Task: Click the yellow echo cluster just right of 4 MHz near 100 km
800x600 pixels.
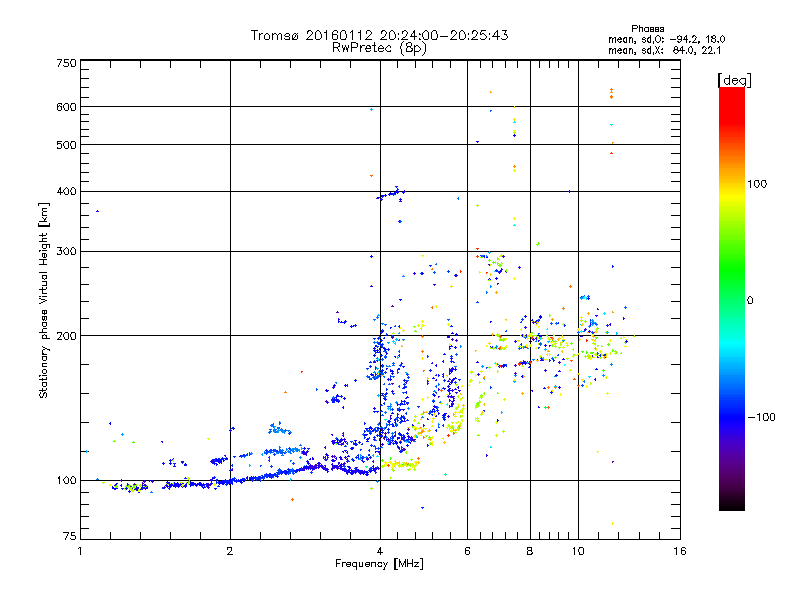Action: tap(401, 464)
